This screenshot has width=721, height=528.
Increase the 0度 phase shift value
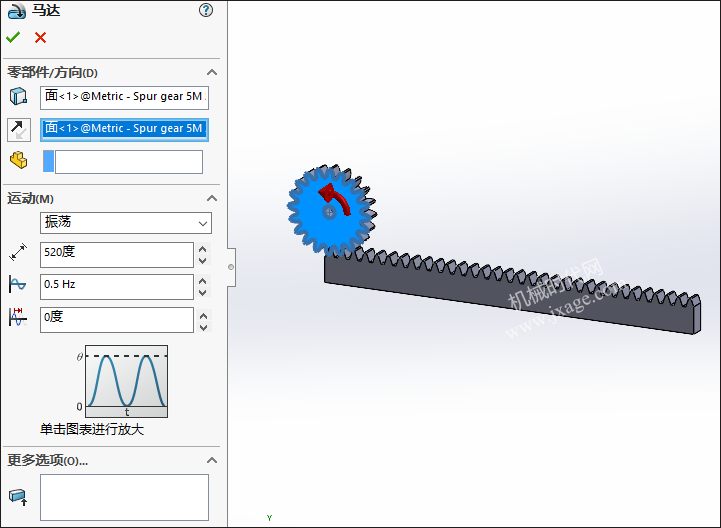coord(203,316)
